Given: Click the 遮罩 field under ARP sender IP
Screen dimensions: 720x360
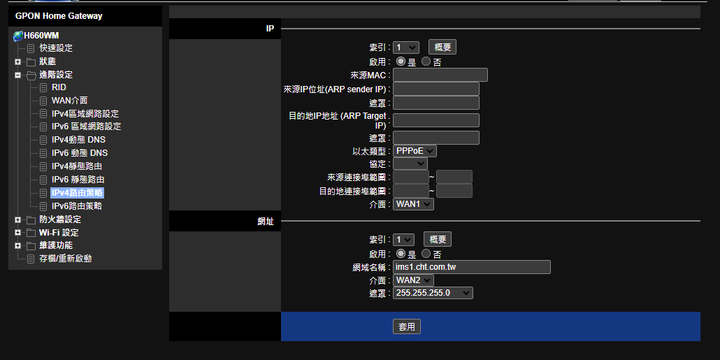Looking at the screenshot, I should 436,103.
